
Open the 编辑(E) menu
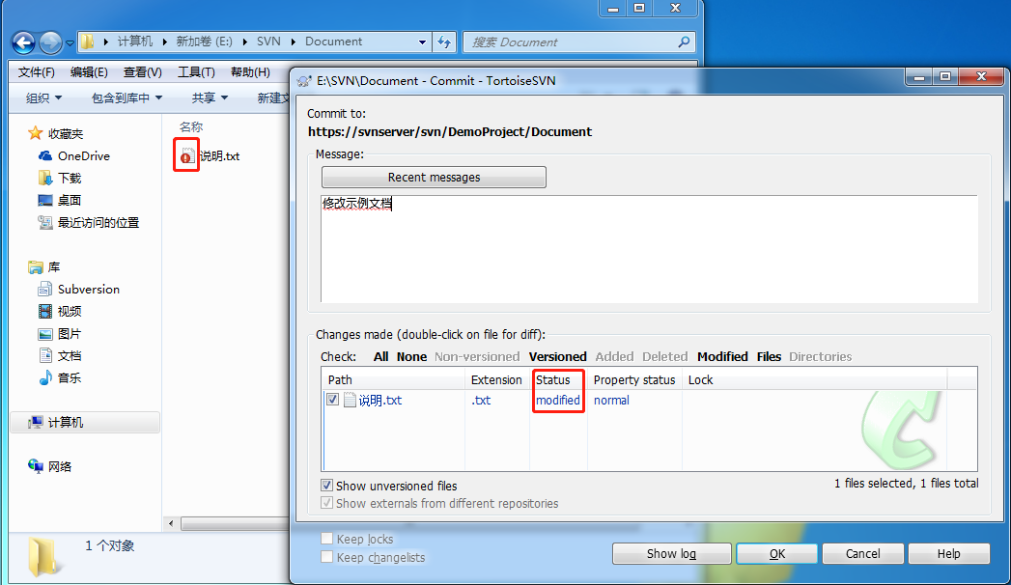[89, 72]
